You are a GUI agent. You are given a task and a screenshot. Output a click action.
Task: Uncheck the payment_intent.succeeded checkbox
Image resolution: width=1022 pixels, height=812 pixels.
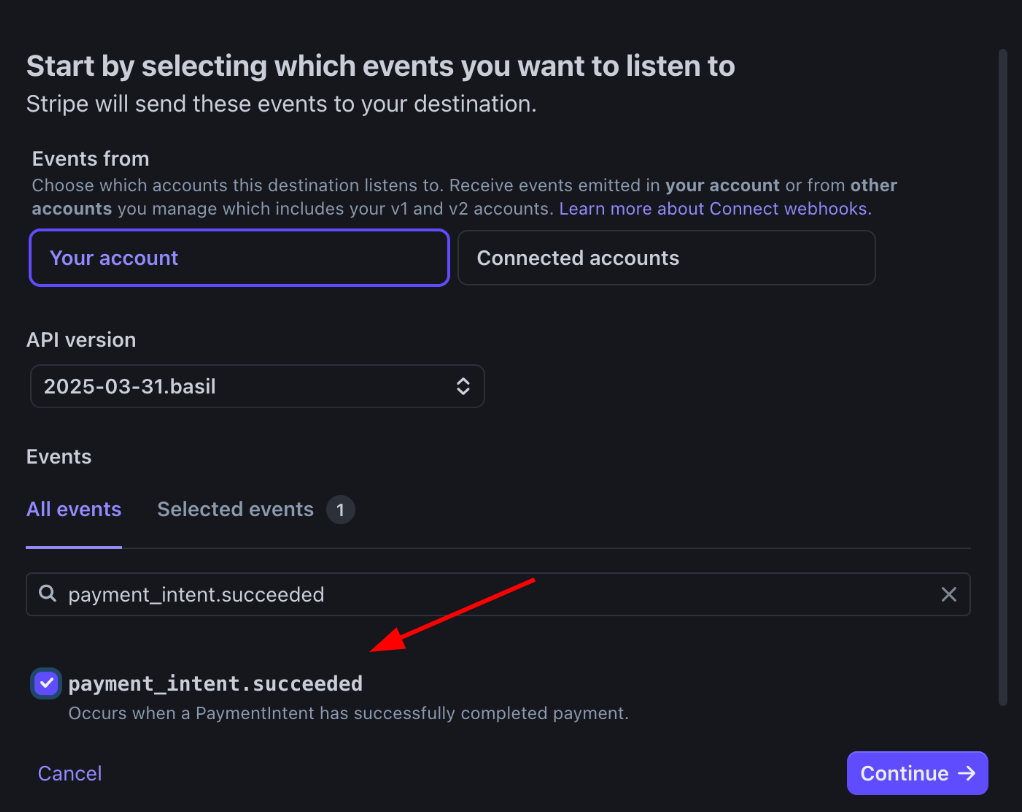[46, 684]
